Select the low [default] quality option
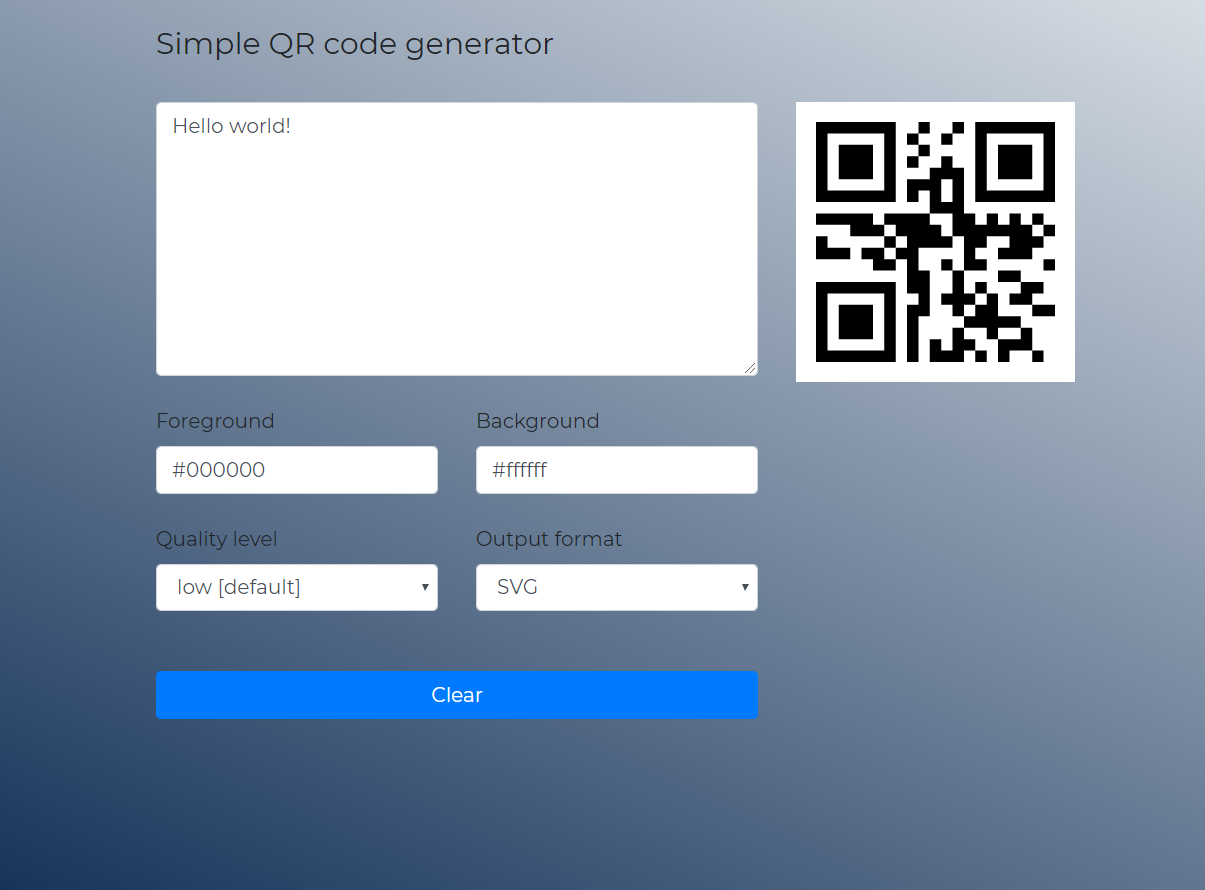Viewport: 1205px width, 890px height. click(238, 587)
